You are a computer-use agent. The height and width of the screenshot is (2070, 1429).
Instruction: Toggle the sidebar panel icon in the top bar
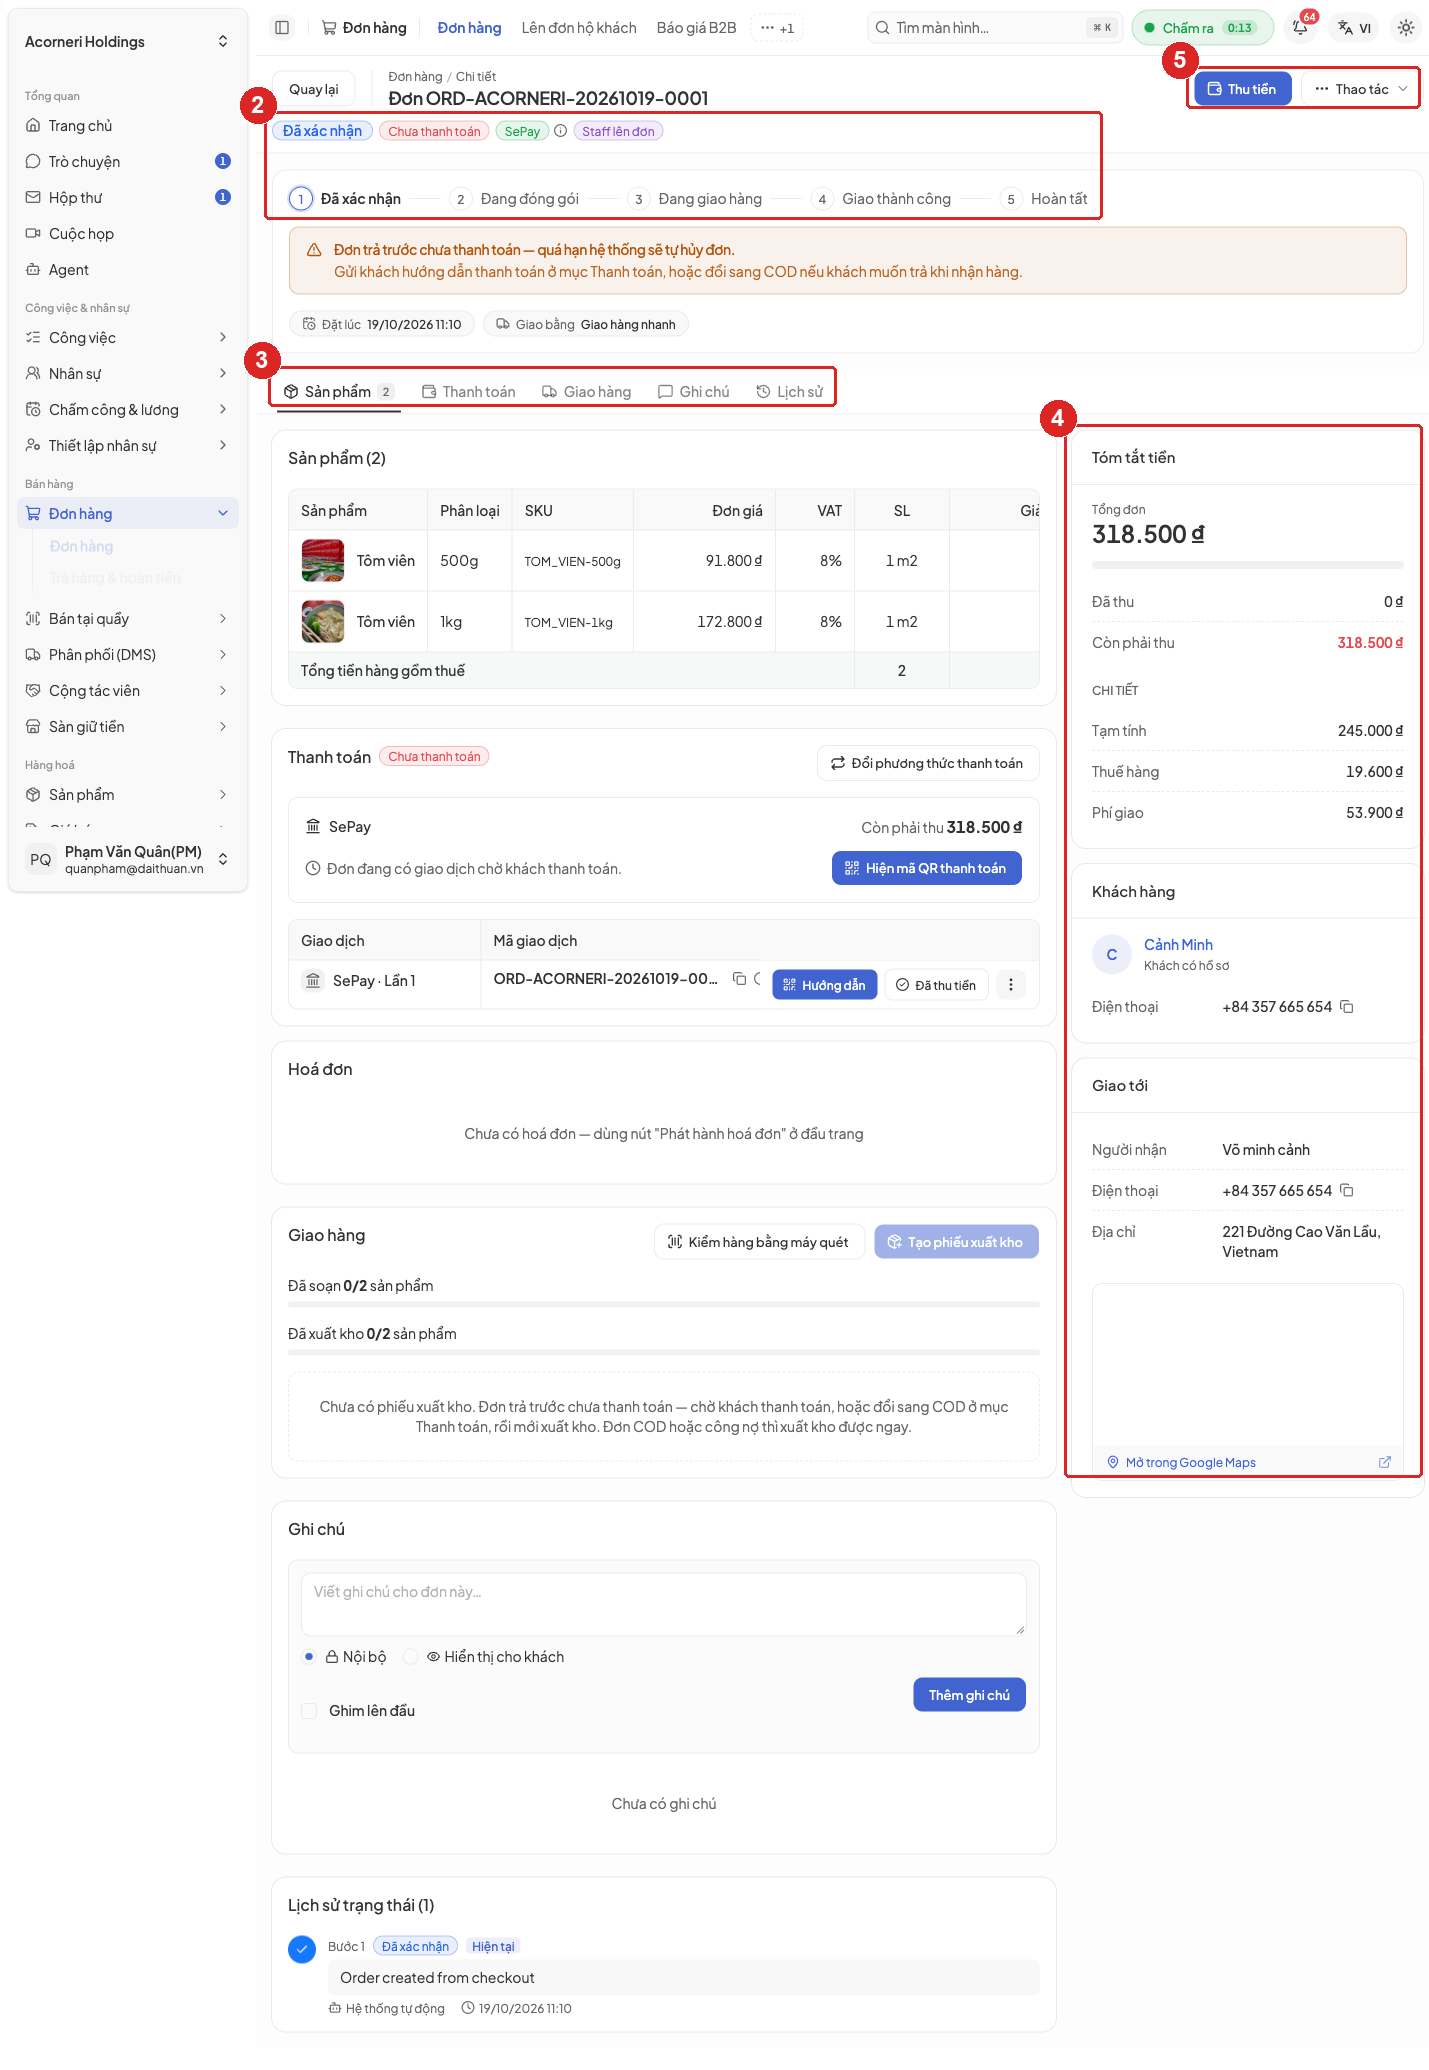point(282,28)
